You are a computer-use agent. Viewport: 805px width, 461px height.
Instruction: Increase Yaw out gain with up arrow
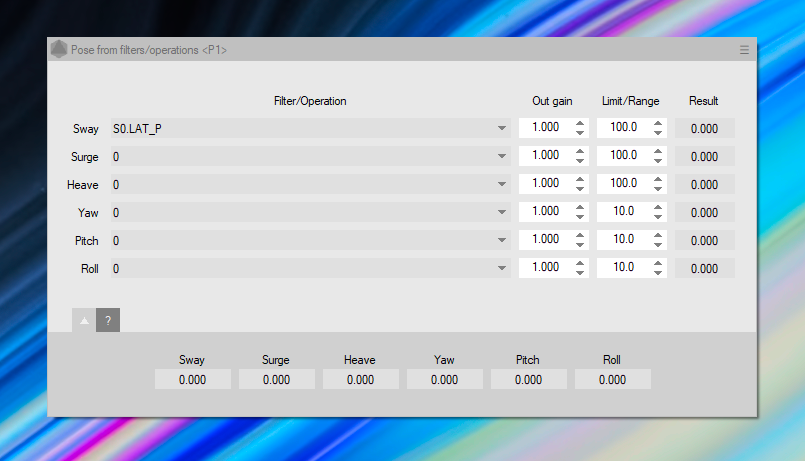click(580, 207)
